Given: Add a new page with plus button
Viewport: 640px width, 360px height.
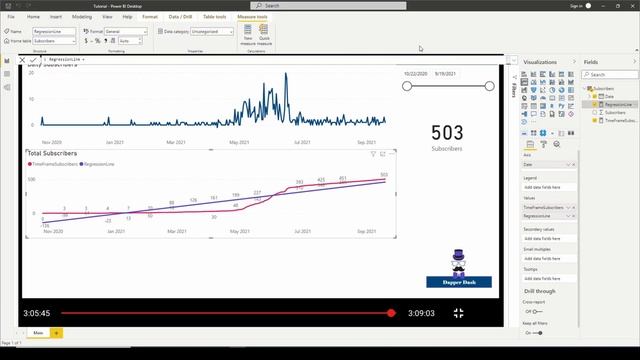Looking at the screenshot, I should tap(56, 333).
